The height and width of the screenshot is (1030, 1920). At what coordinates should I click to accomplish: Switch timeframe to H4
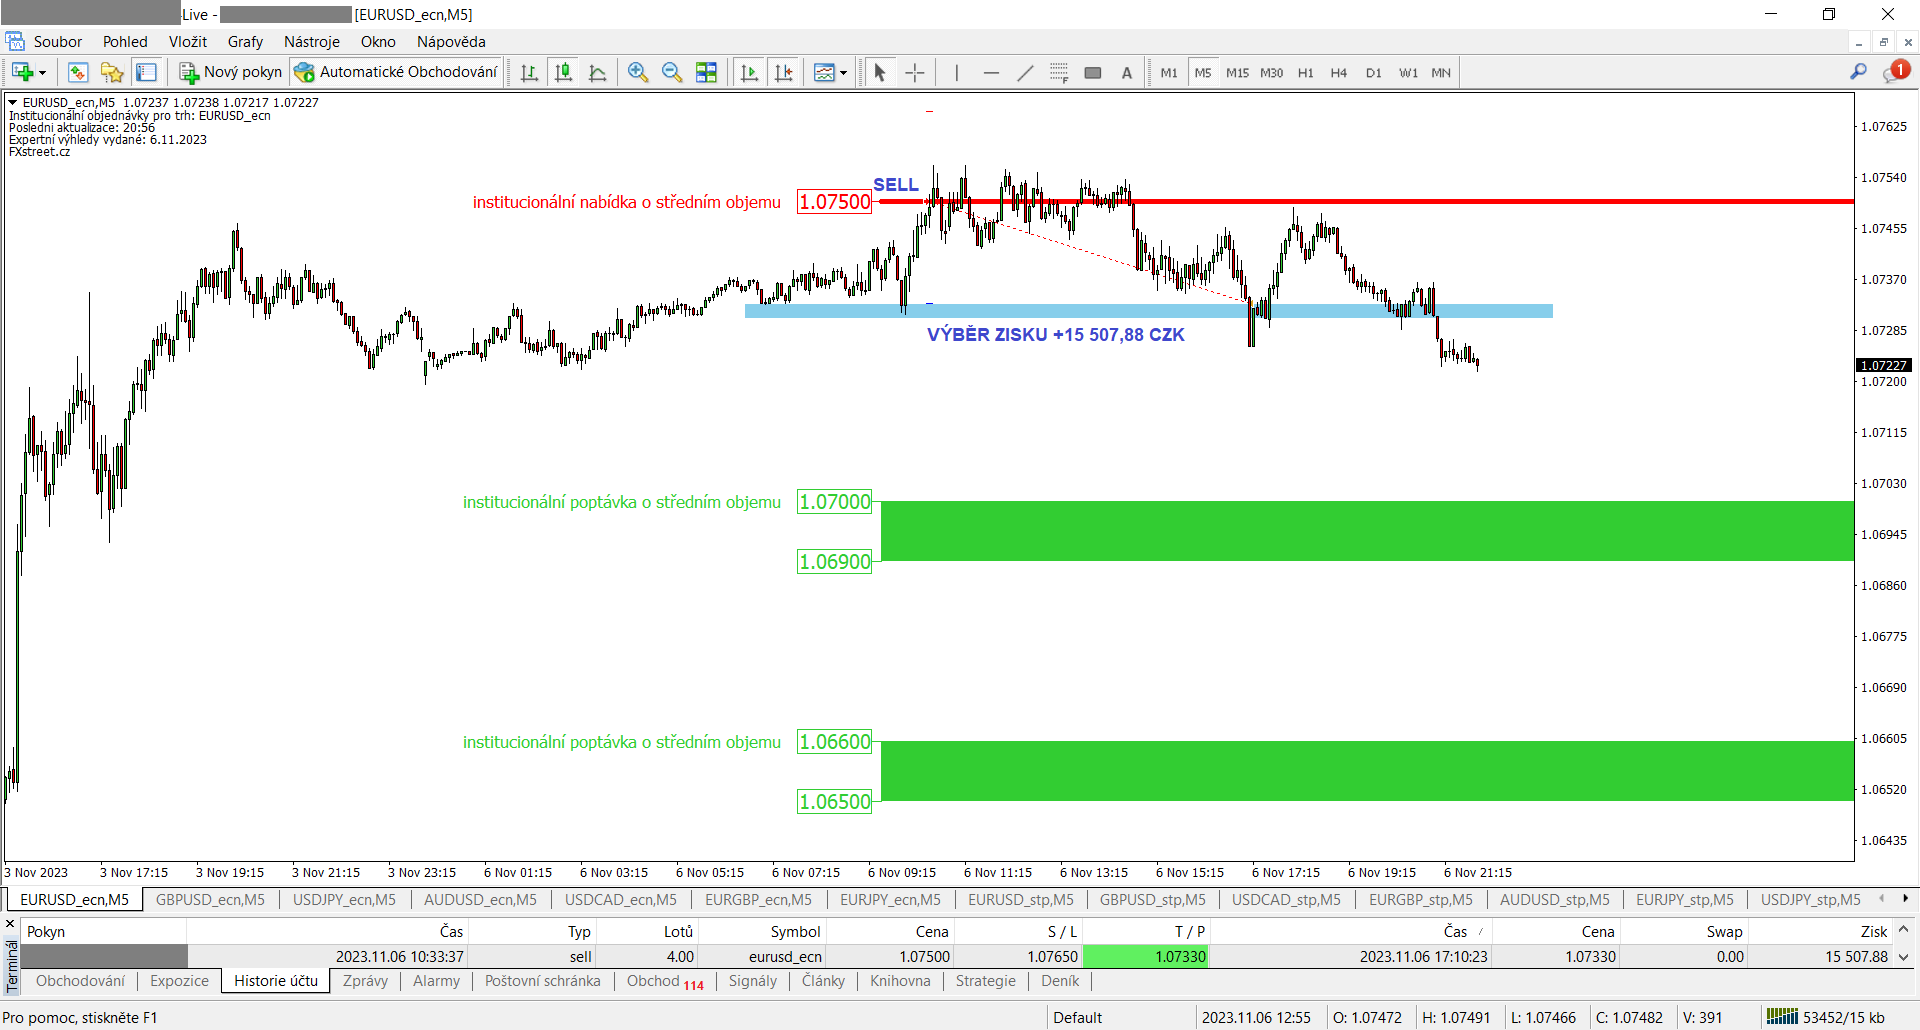(1339, 72)
